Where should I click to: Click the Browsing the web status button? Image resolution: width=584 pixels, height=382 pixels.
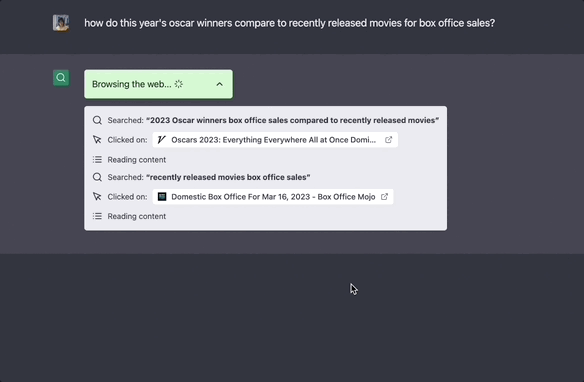pyautogui.click(x=158, y=84)
